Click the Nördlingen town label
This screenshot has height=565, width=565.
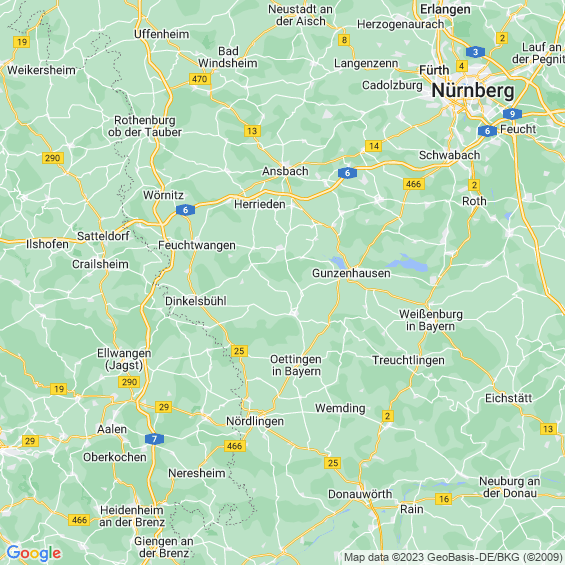point(255,421)
